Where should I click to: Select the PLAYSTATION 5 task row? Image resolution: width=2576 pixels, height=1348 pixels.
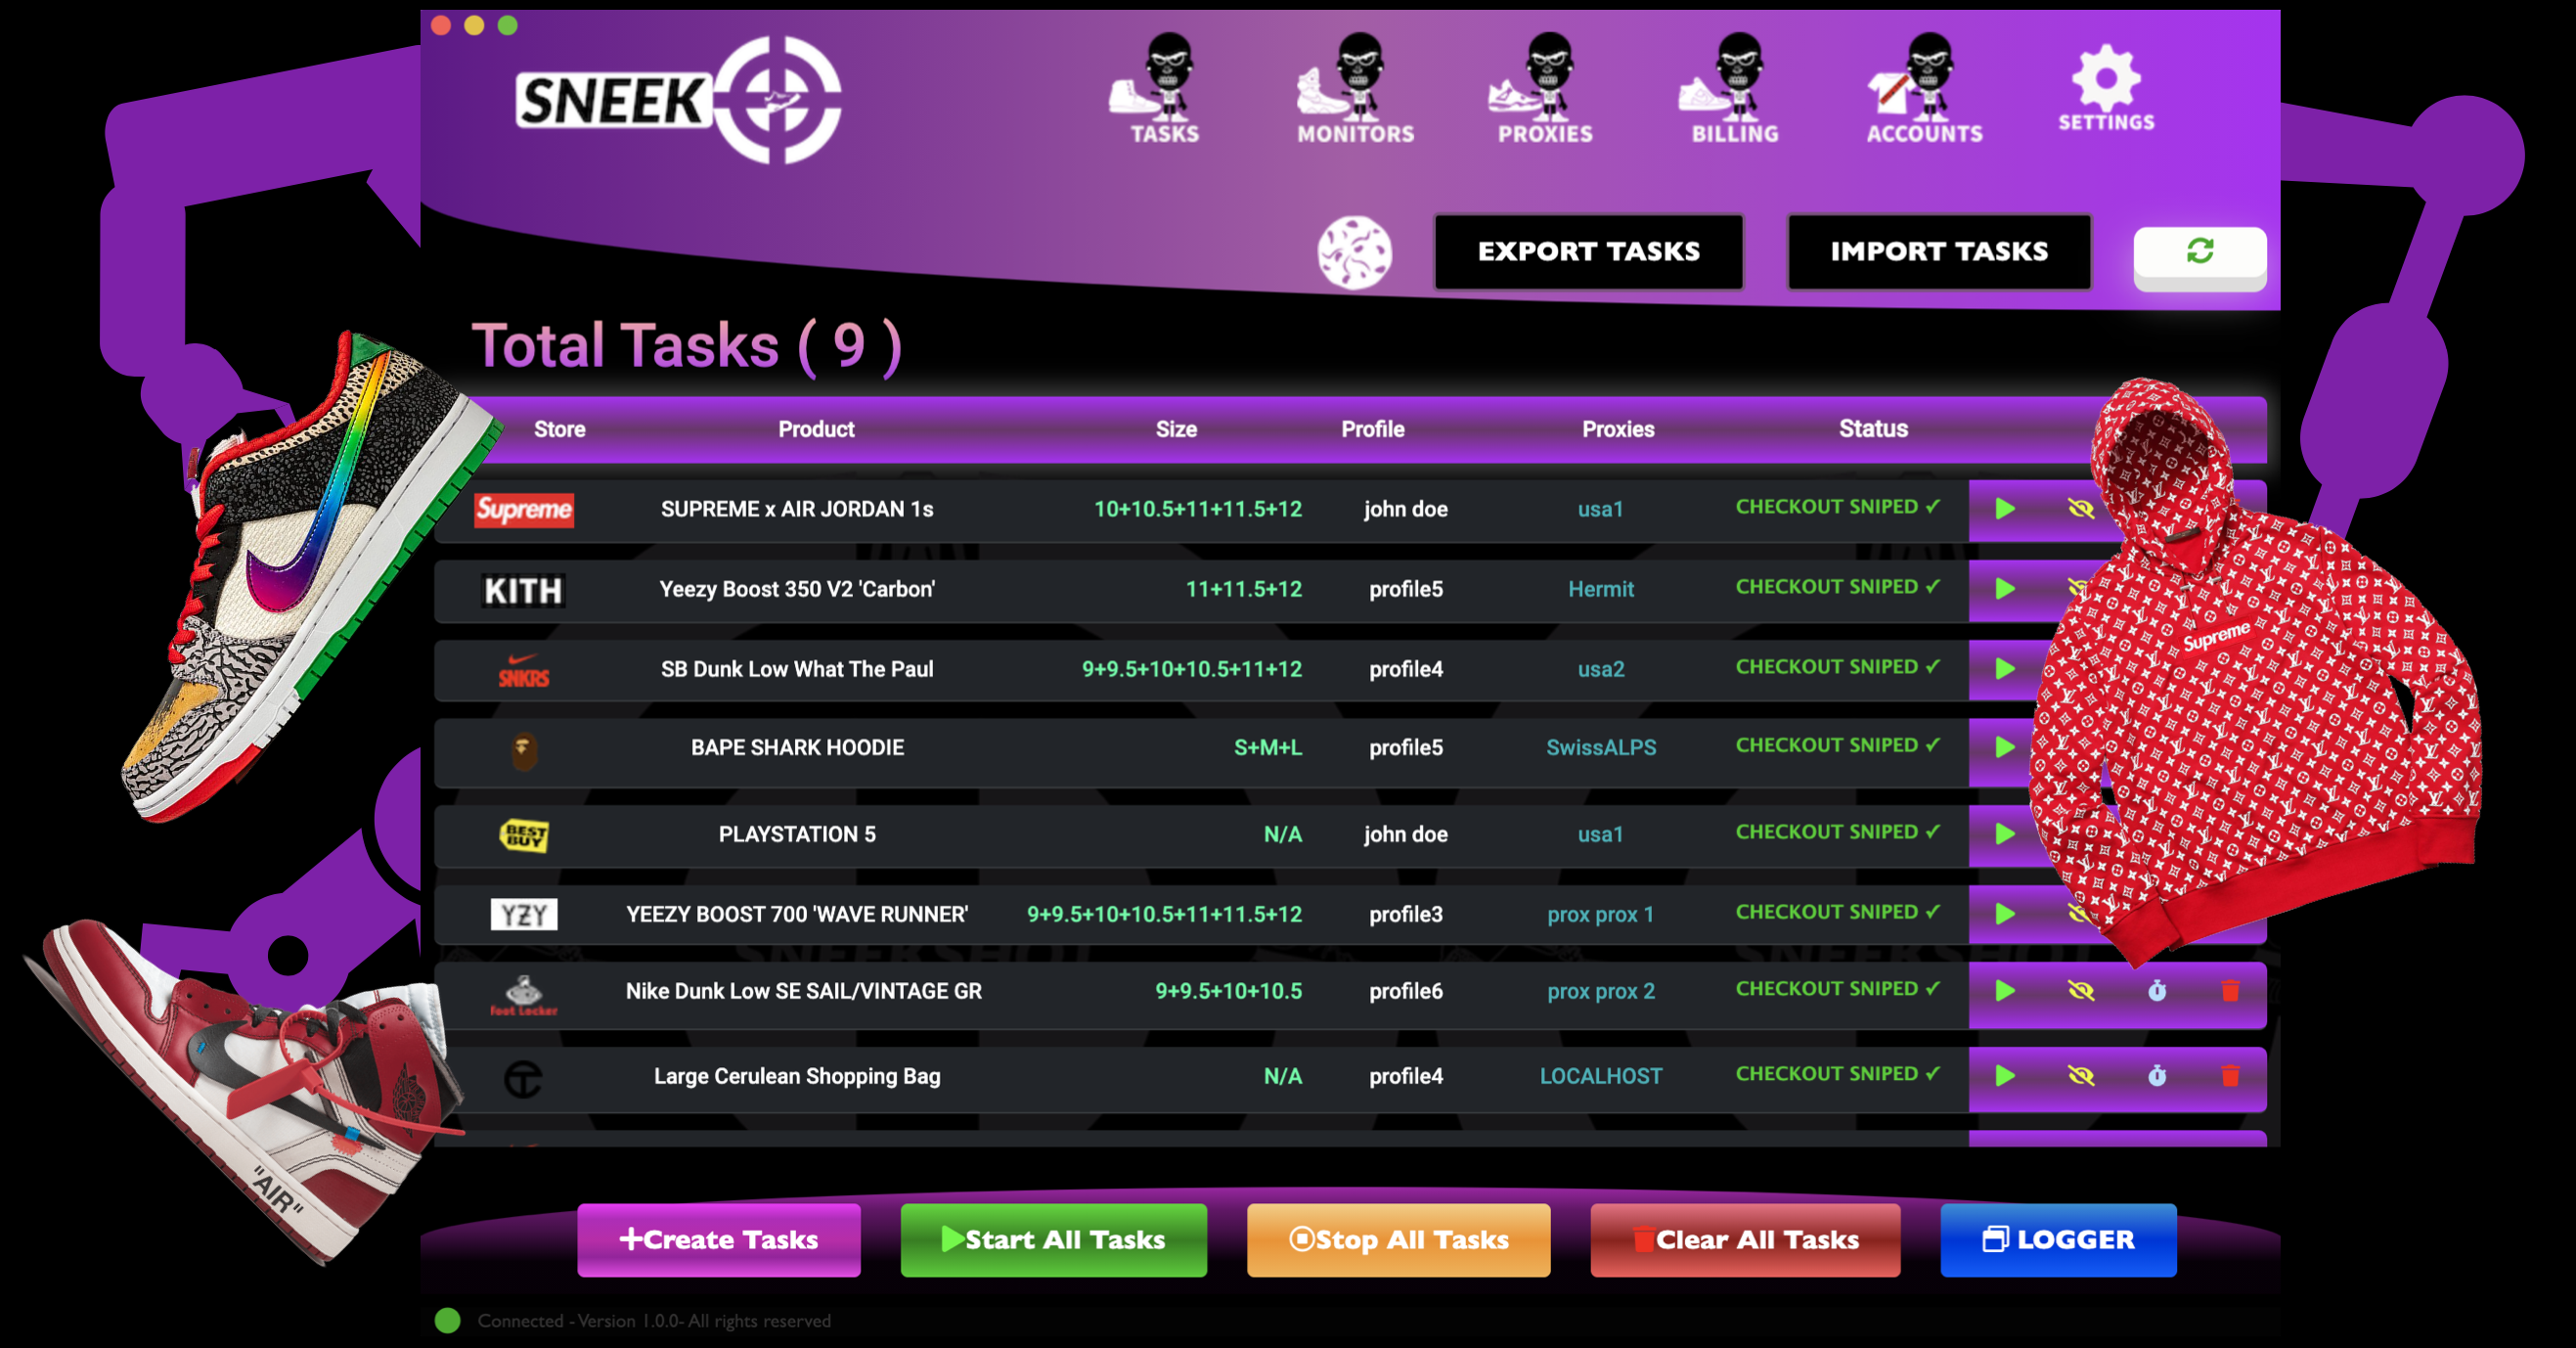pyautogui.click(x=797, y=834)
